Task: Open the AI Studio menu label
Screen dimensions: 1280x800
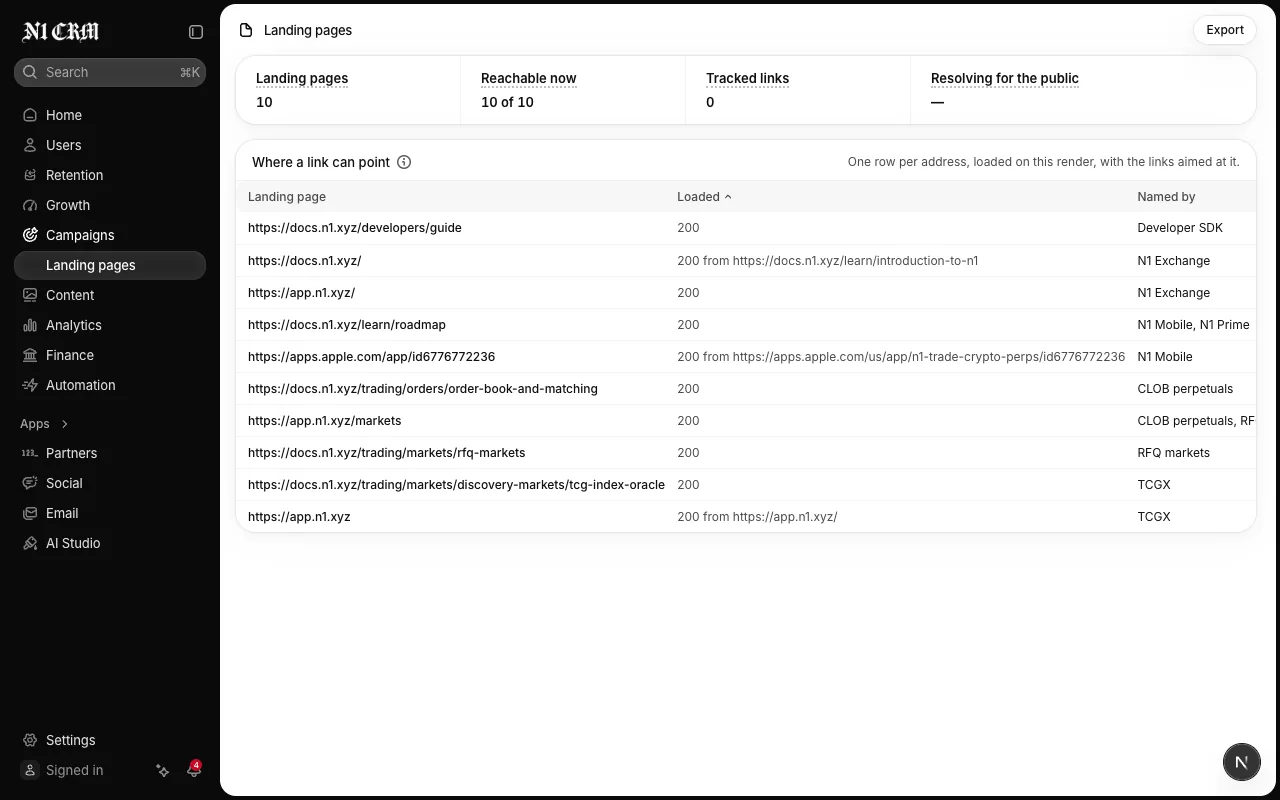Action: [73, 543]
